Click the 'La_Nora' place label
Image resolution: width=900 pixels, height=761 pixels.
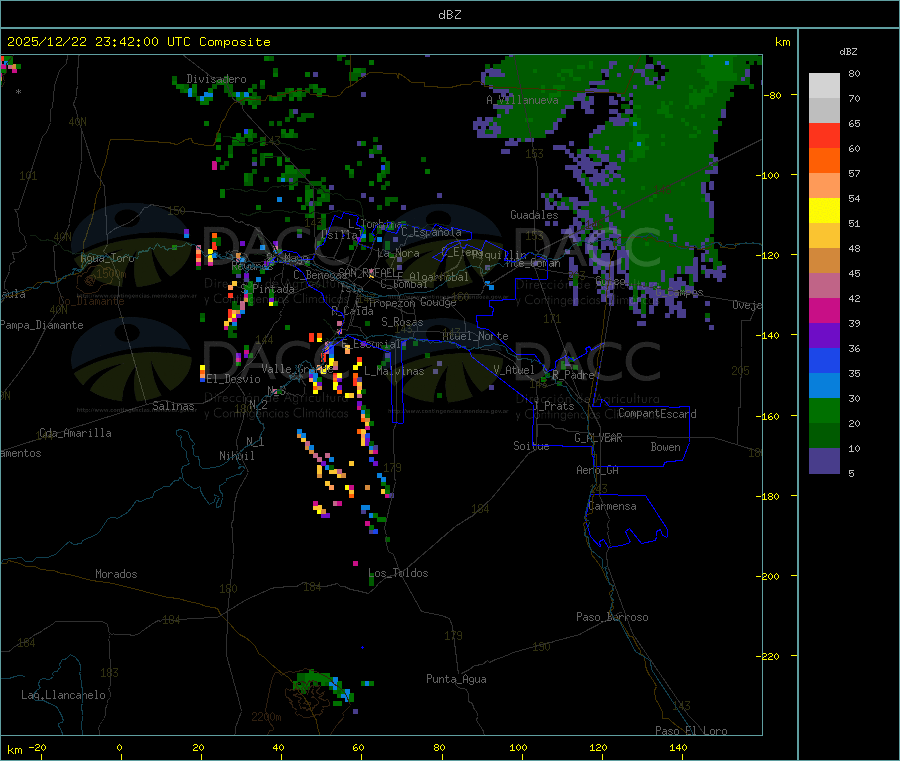398,253
